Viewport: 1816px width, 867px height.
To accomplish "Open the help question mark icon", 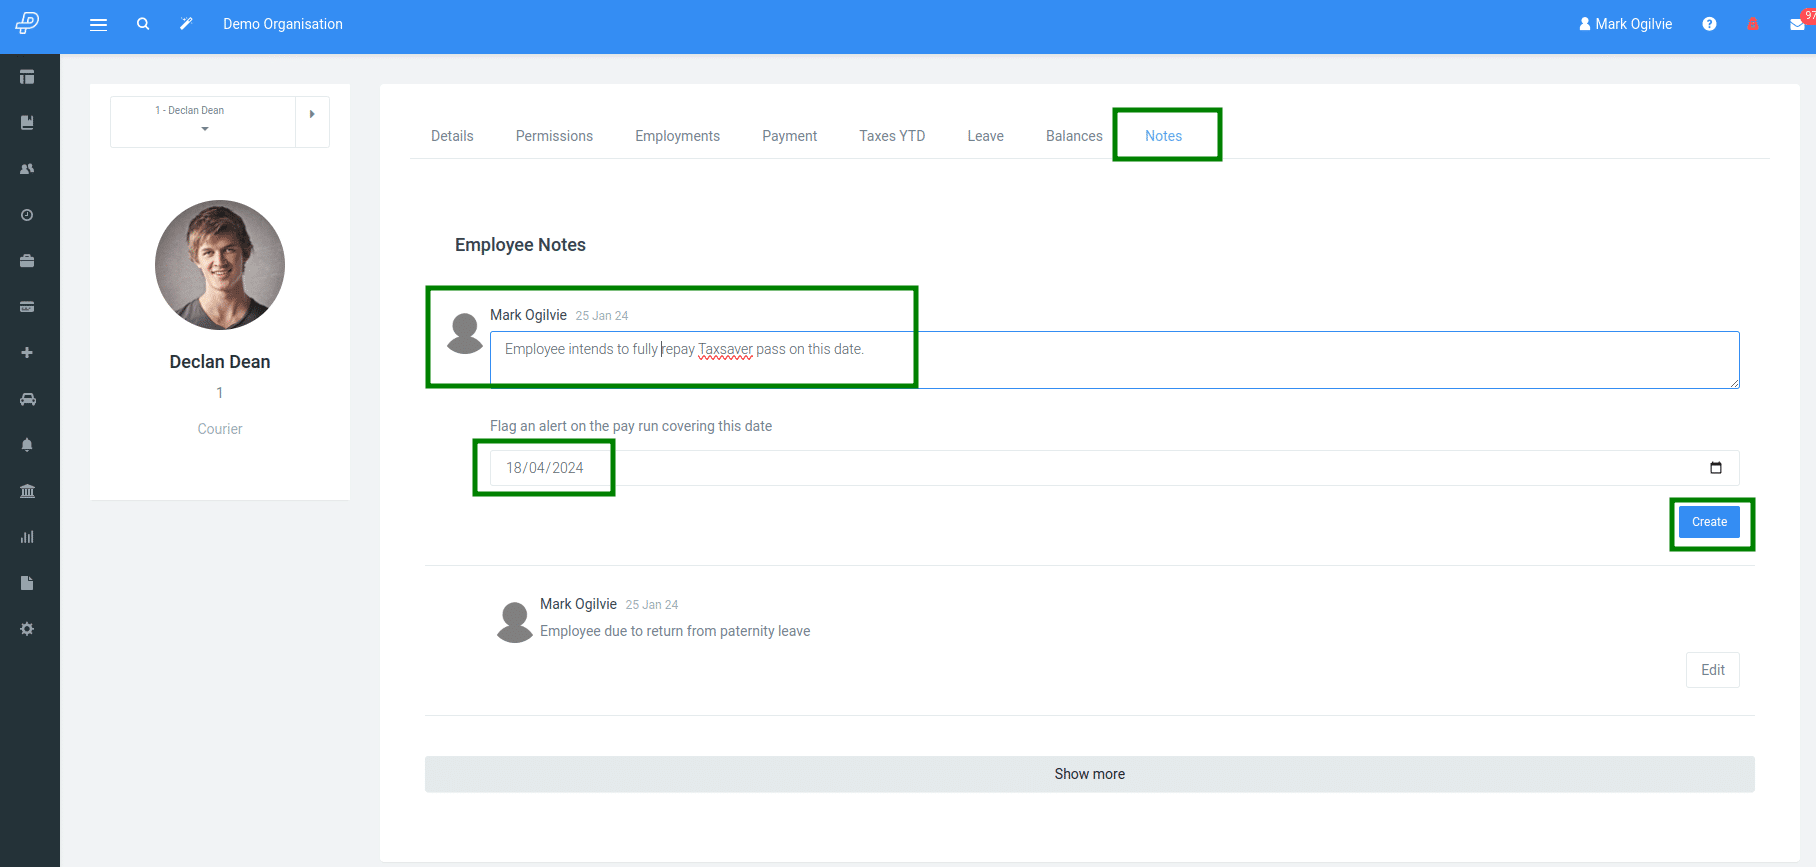I will [1709, 24].
